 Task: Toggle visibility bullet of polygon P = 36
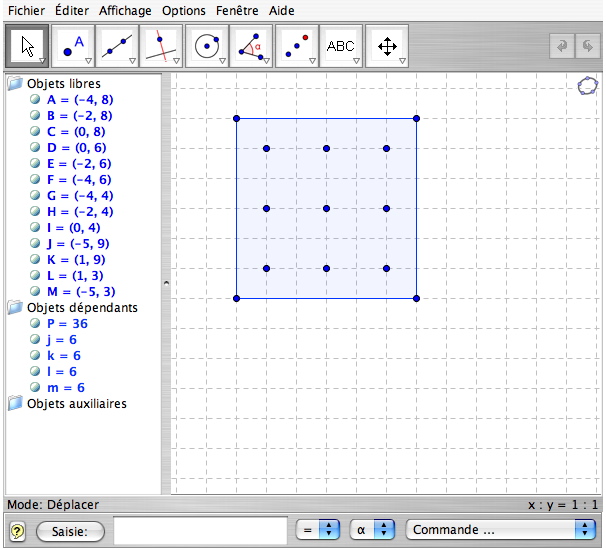35,323
